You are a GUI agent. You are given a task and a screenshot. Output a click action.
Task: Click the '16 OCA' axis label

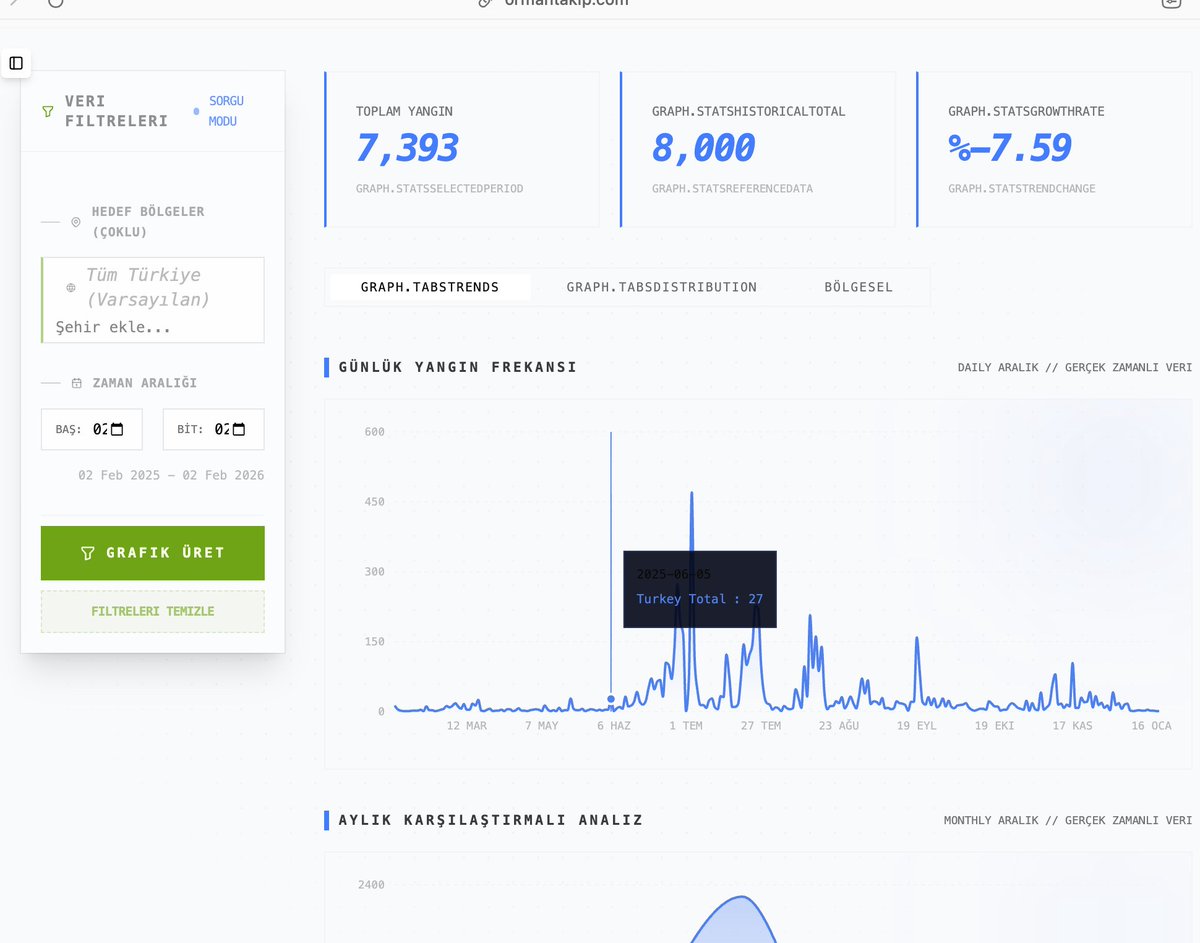(x=1151, y=726)
